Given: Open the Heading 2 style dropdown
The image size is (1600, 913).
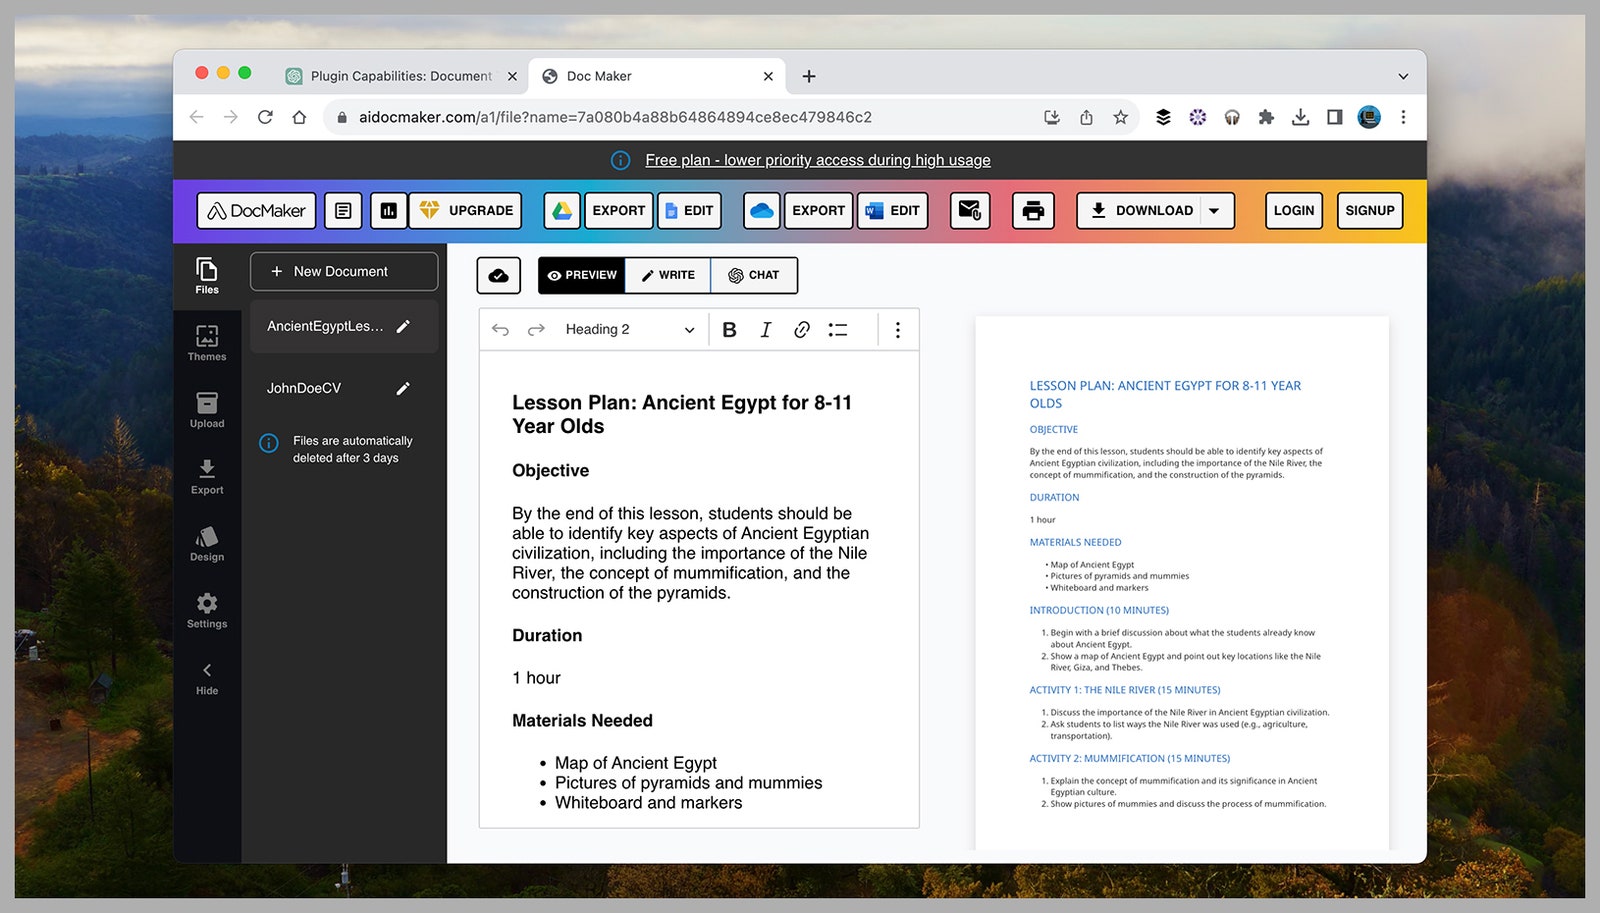Looking at the screenshot, I should (x=630, y=330).
